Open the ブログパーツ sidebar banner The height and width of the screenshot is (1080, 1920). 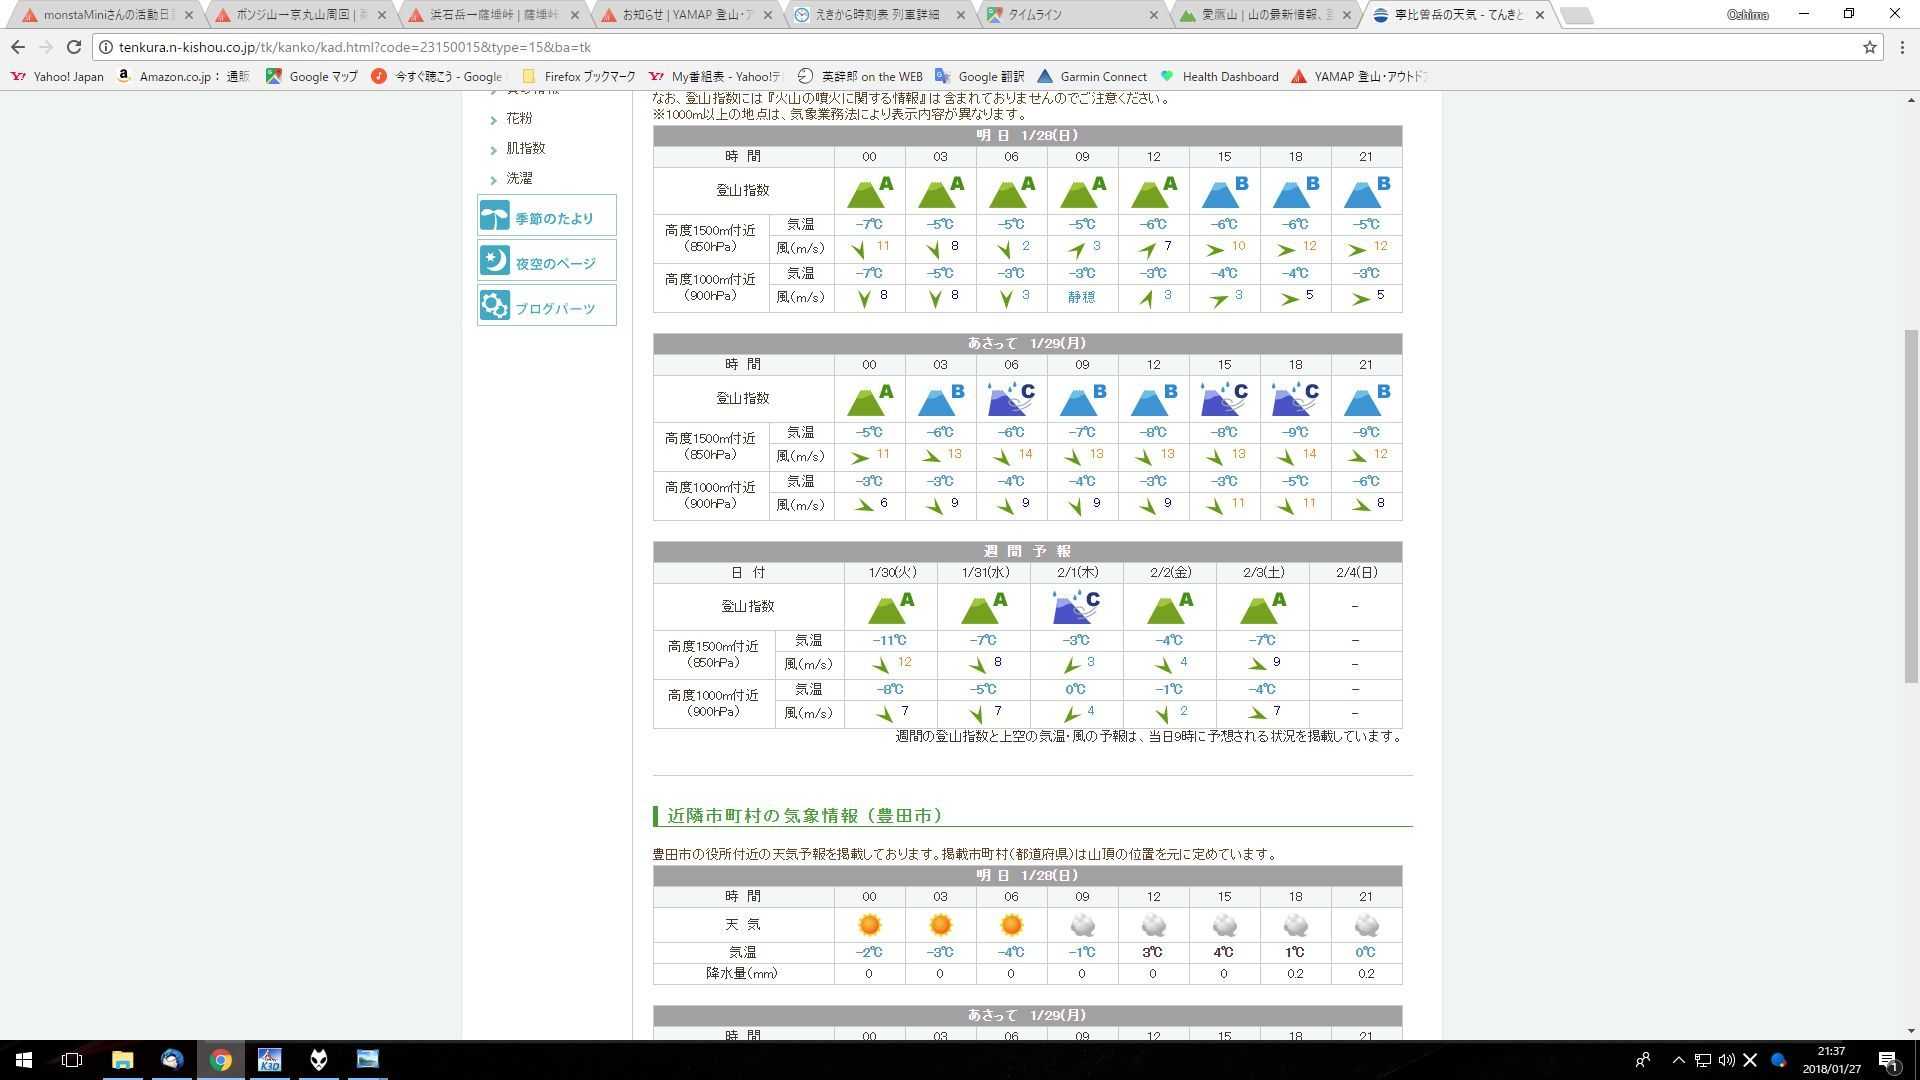pos(546,306)
